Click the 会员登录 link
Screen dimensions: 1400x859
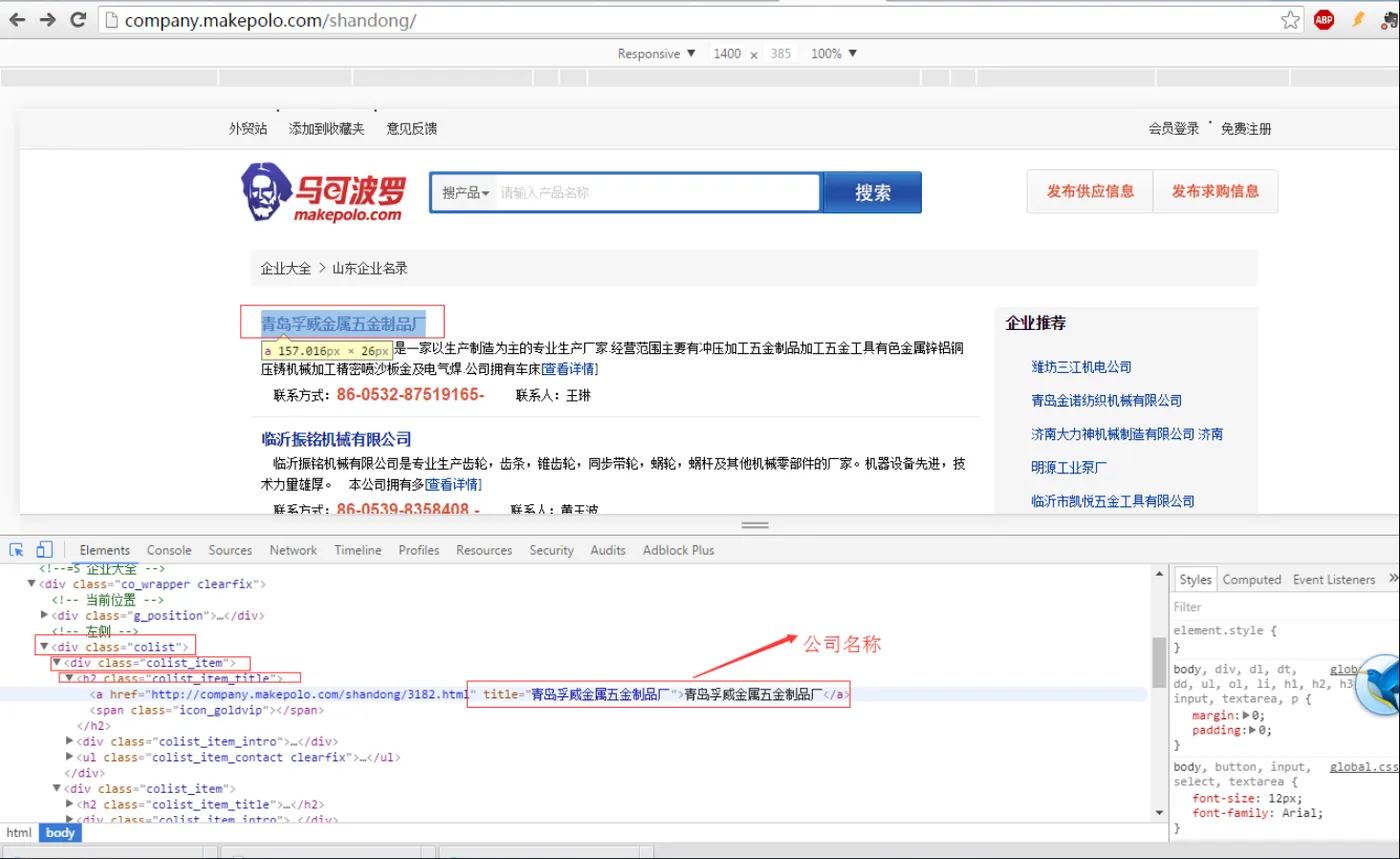pos(1174,129)
